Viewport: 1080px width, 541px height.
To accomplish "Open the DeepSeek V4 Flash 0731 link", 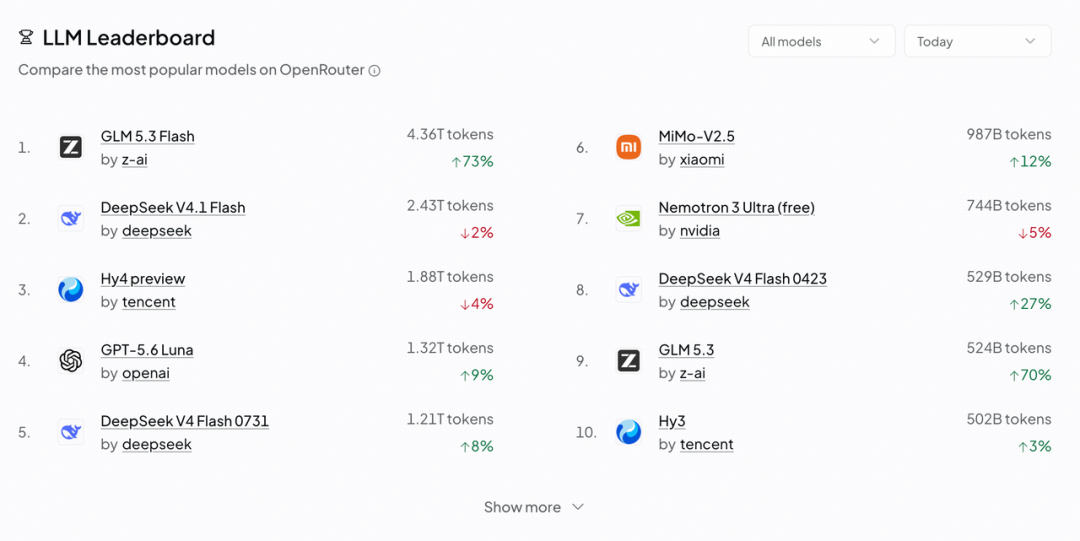I will [x=185, y=421].
